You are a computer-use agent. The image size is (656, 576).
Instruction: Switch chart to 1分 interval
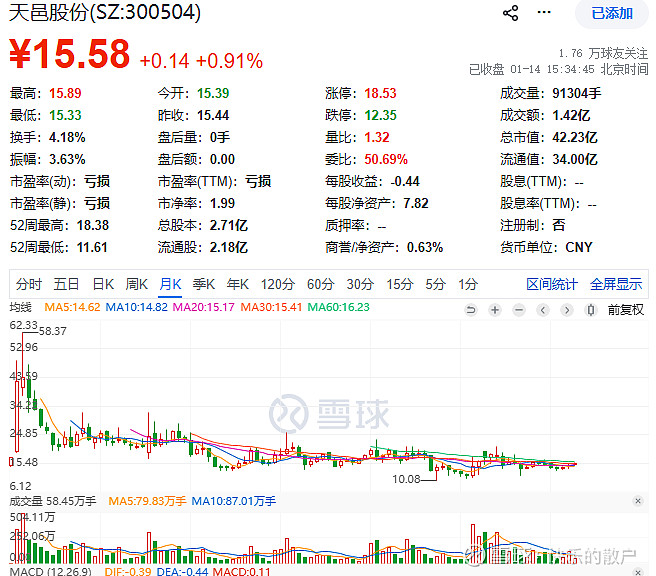point(468,284)
